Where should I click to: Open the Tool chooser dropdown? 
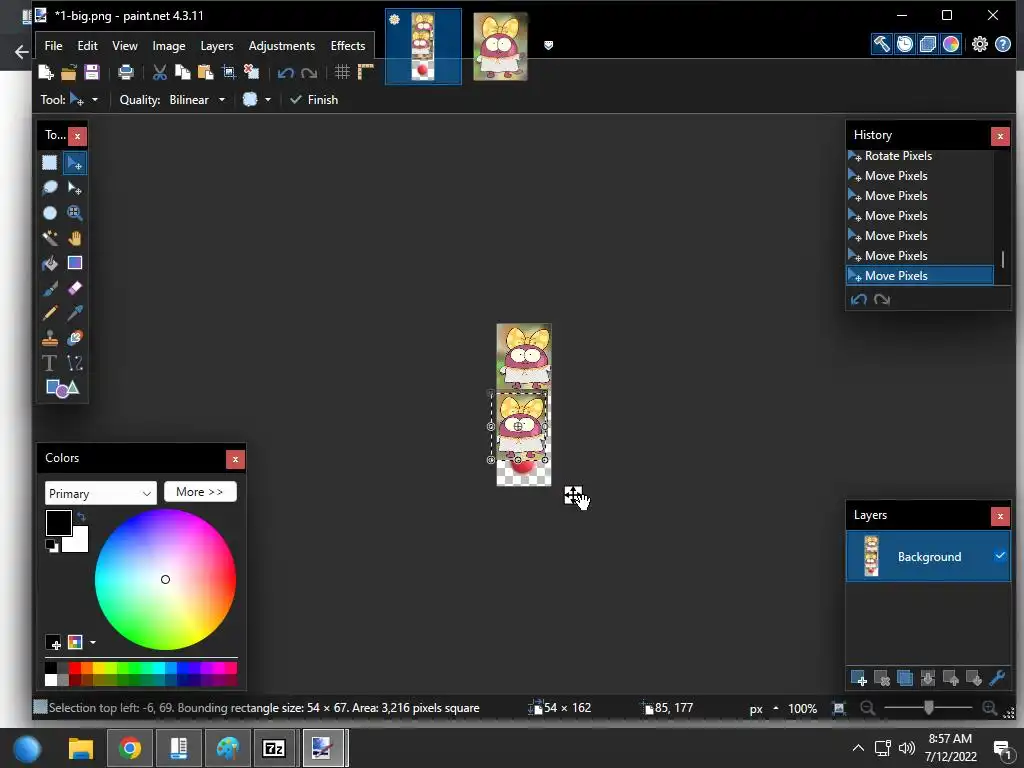tap(95, 100)
